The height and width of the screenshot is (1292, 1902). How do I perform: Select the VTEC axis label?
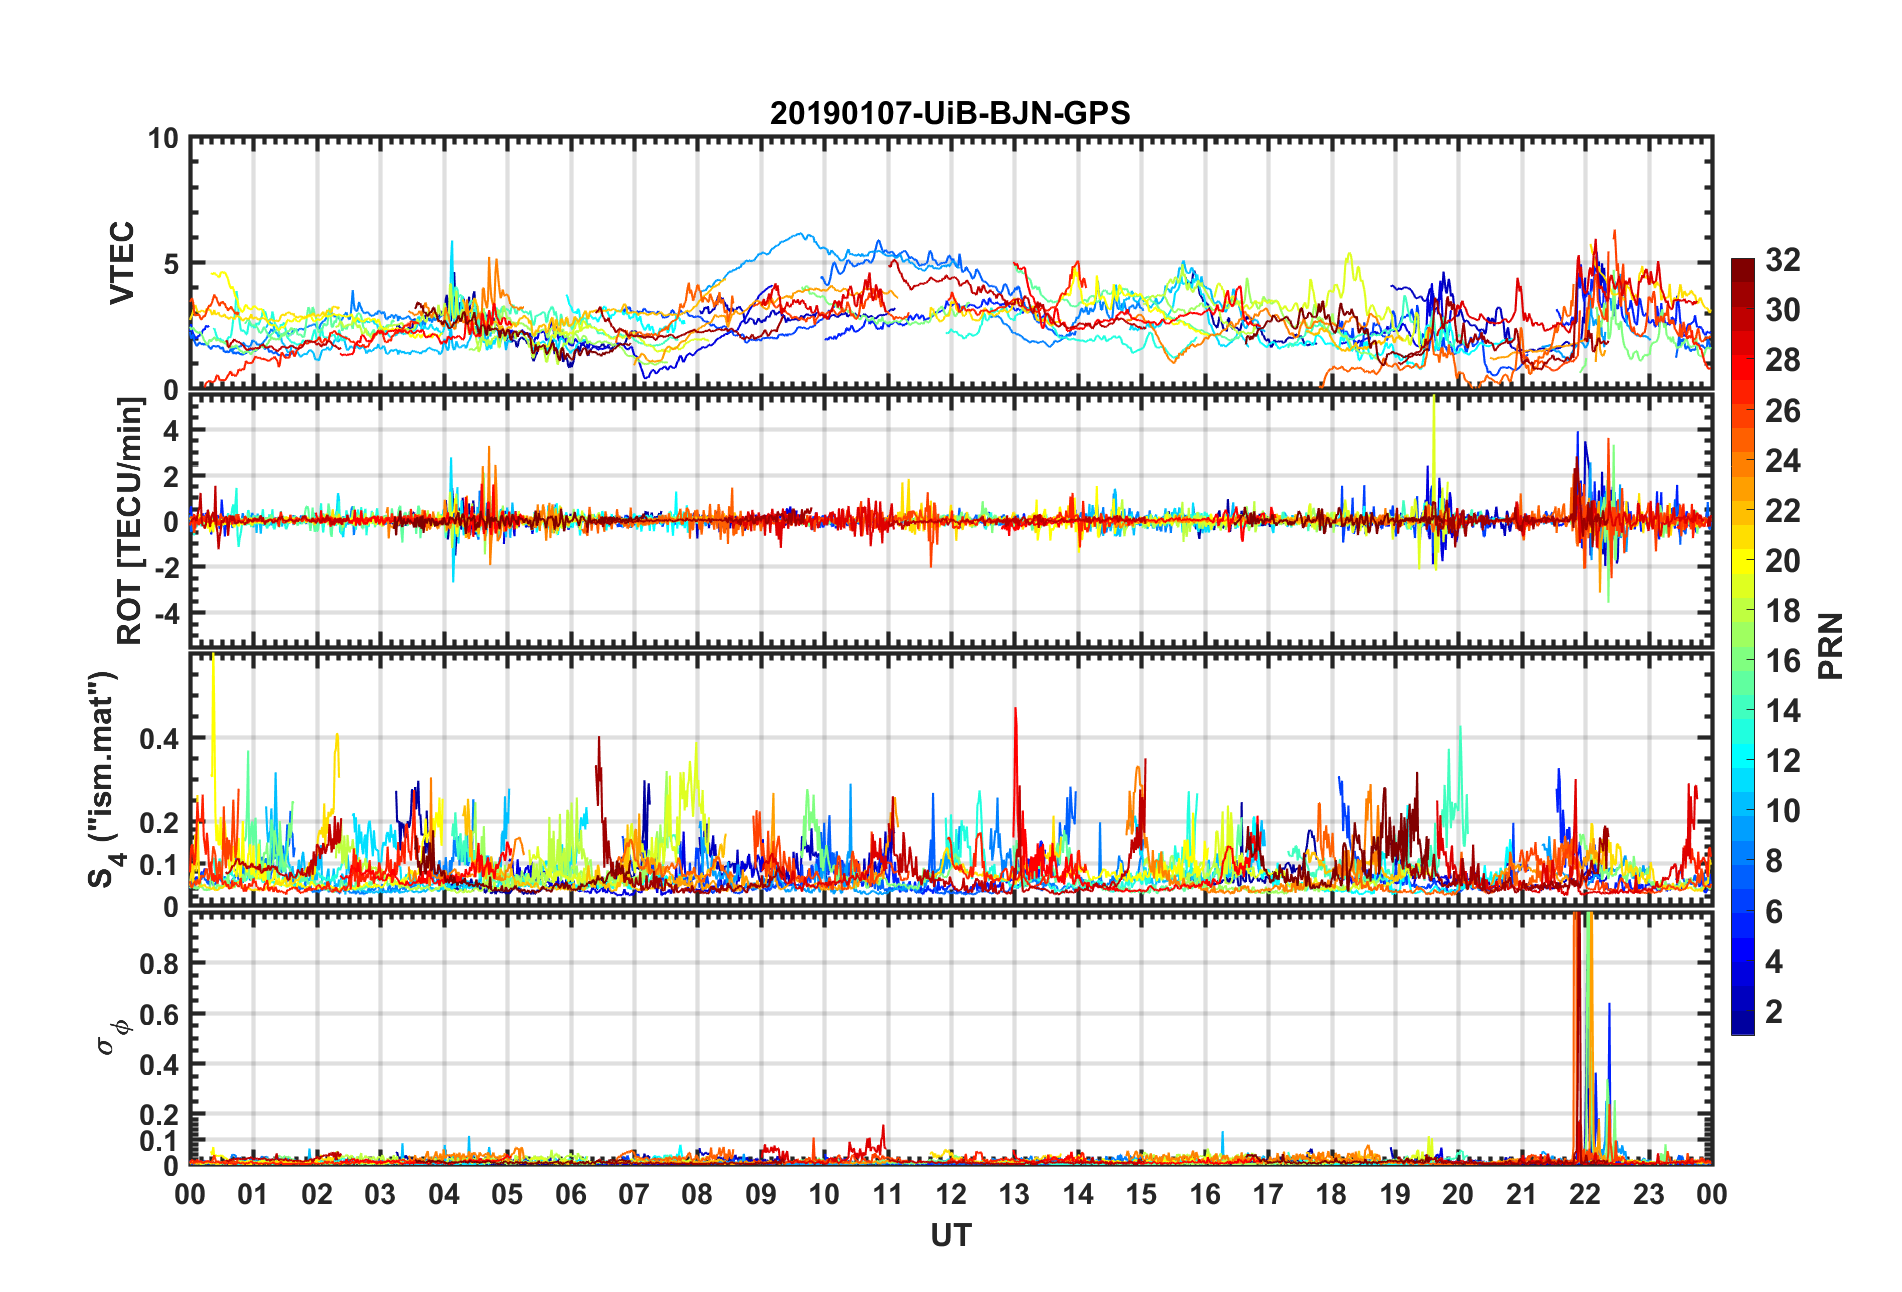tap(122, 263)
